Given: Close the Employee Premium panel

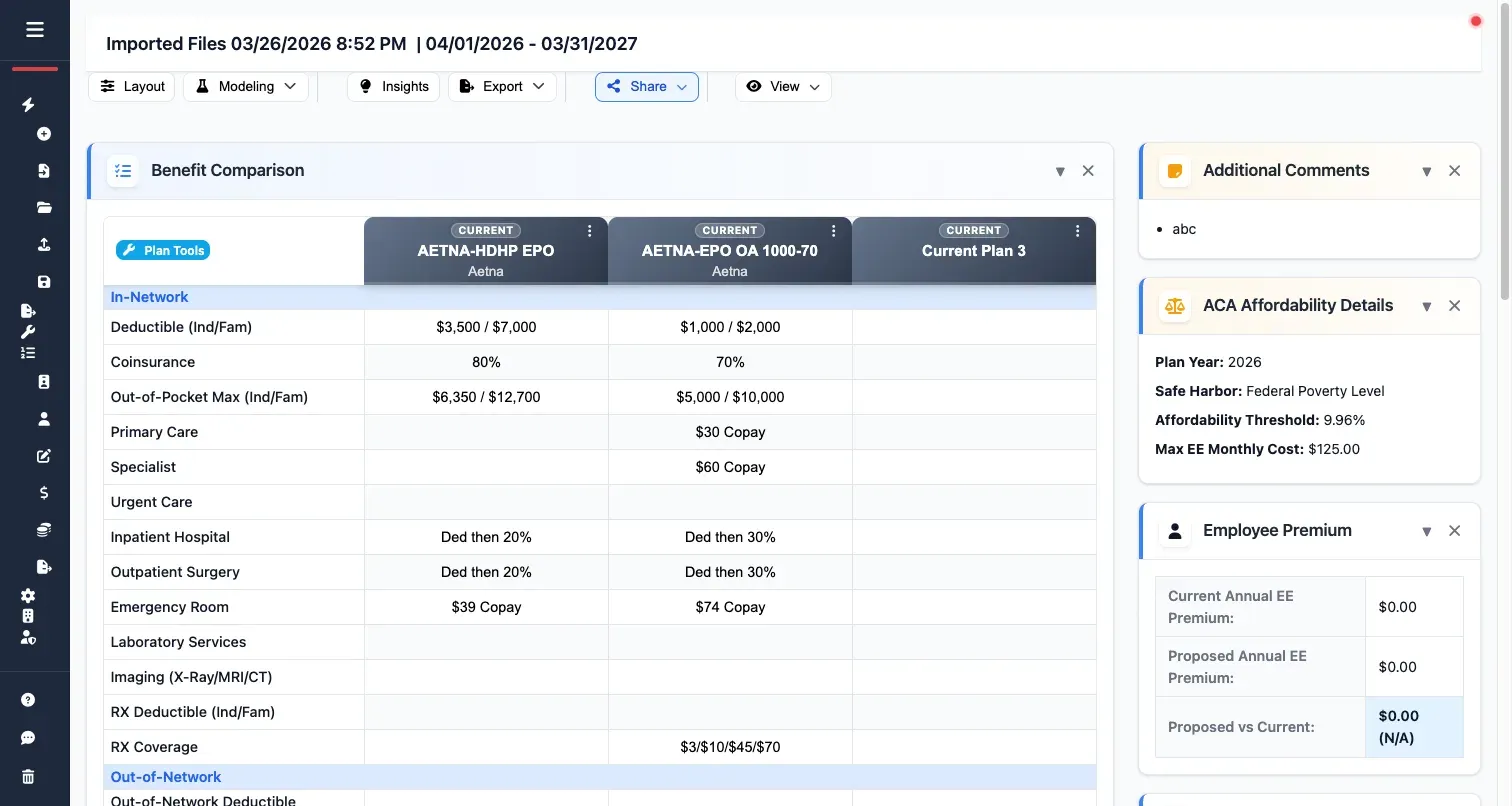Looking at the screenshot, I should click(1455, 531).
